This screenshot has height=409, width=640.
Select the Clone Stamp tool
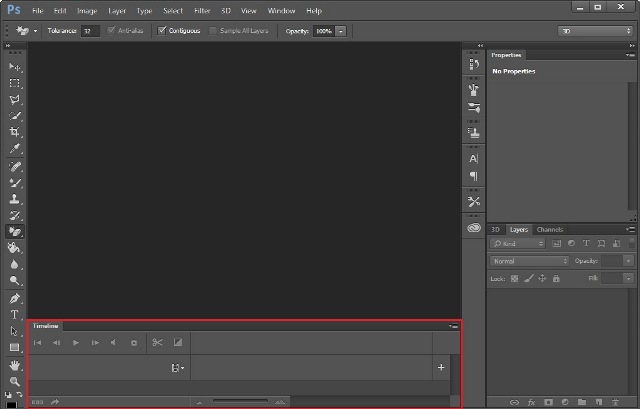pyautogui.click(x=15, y=199)
